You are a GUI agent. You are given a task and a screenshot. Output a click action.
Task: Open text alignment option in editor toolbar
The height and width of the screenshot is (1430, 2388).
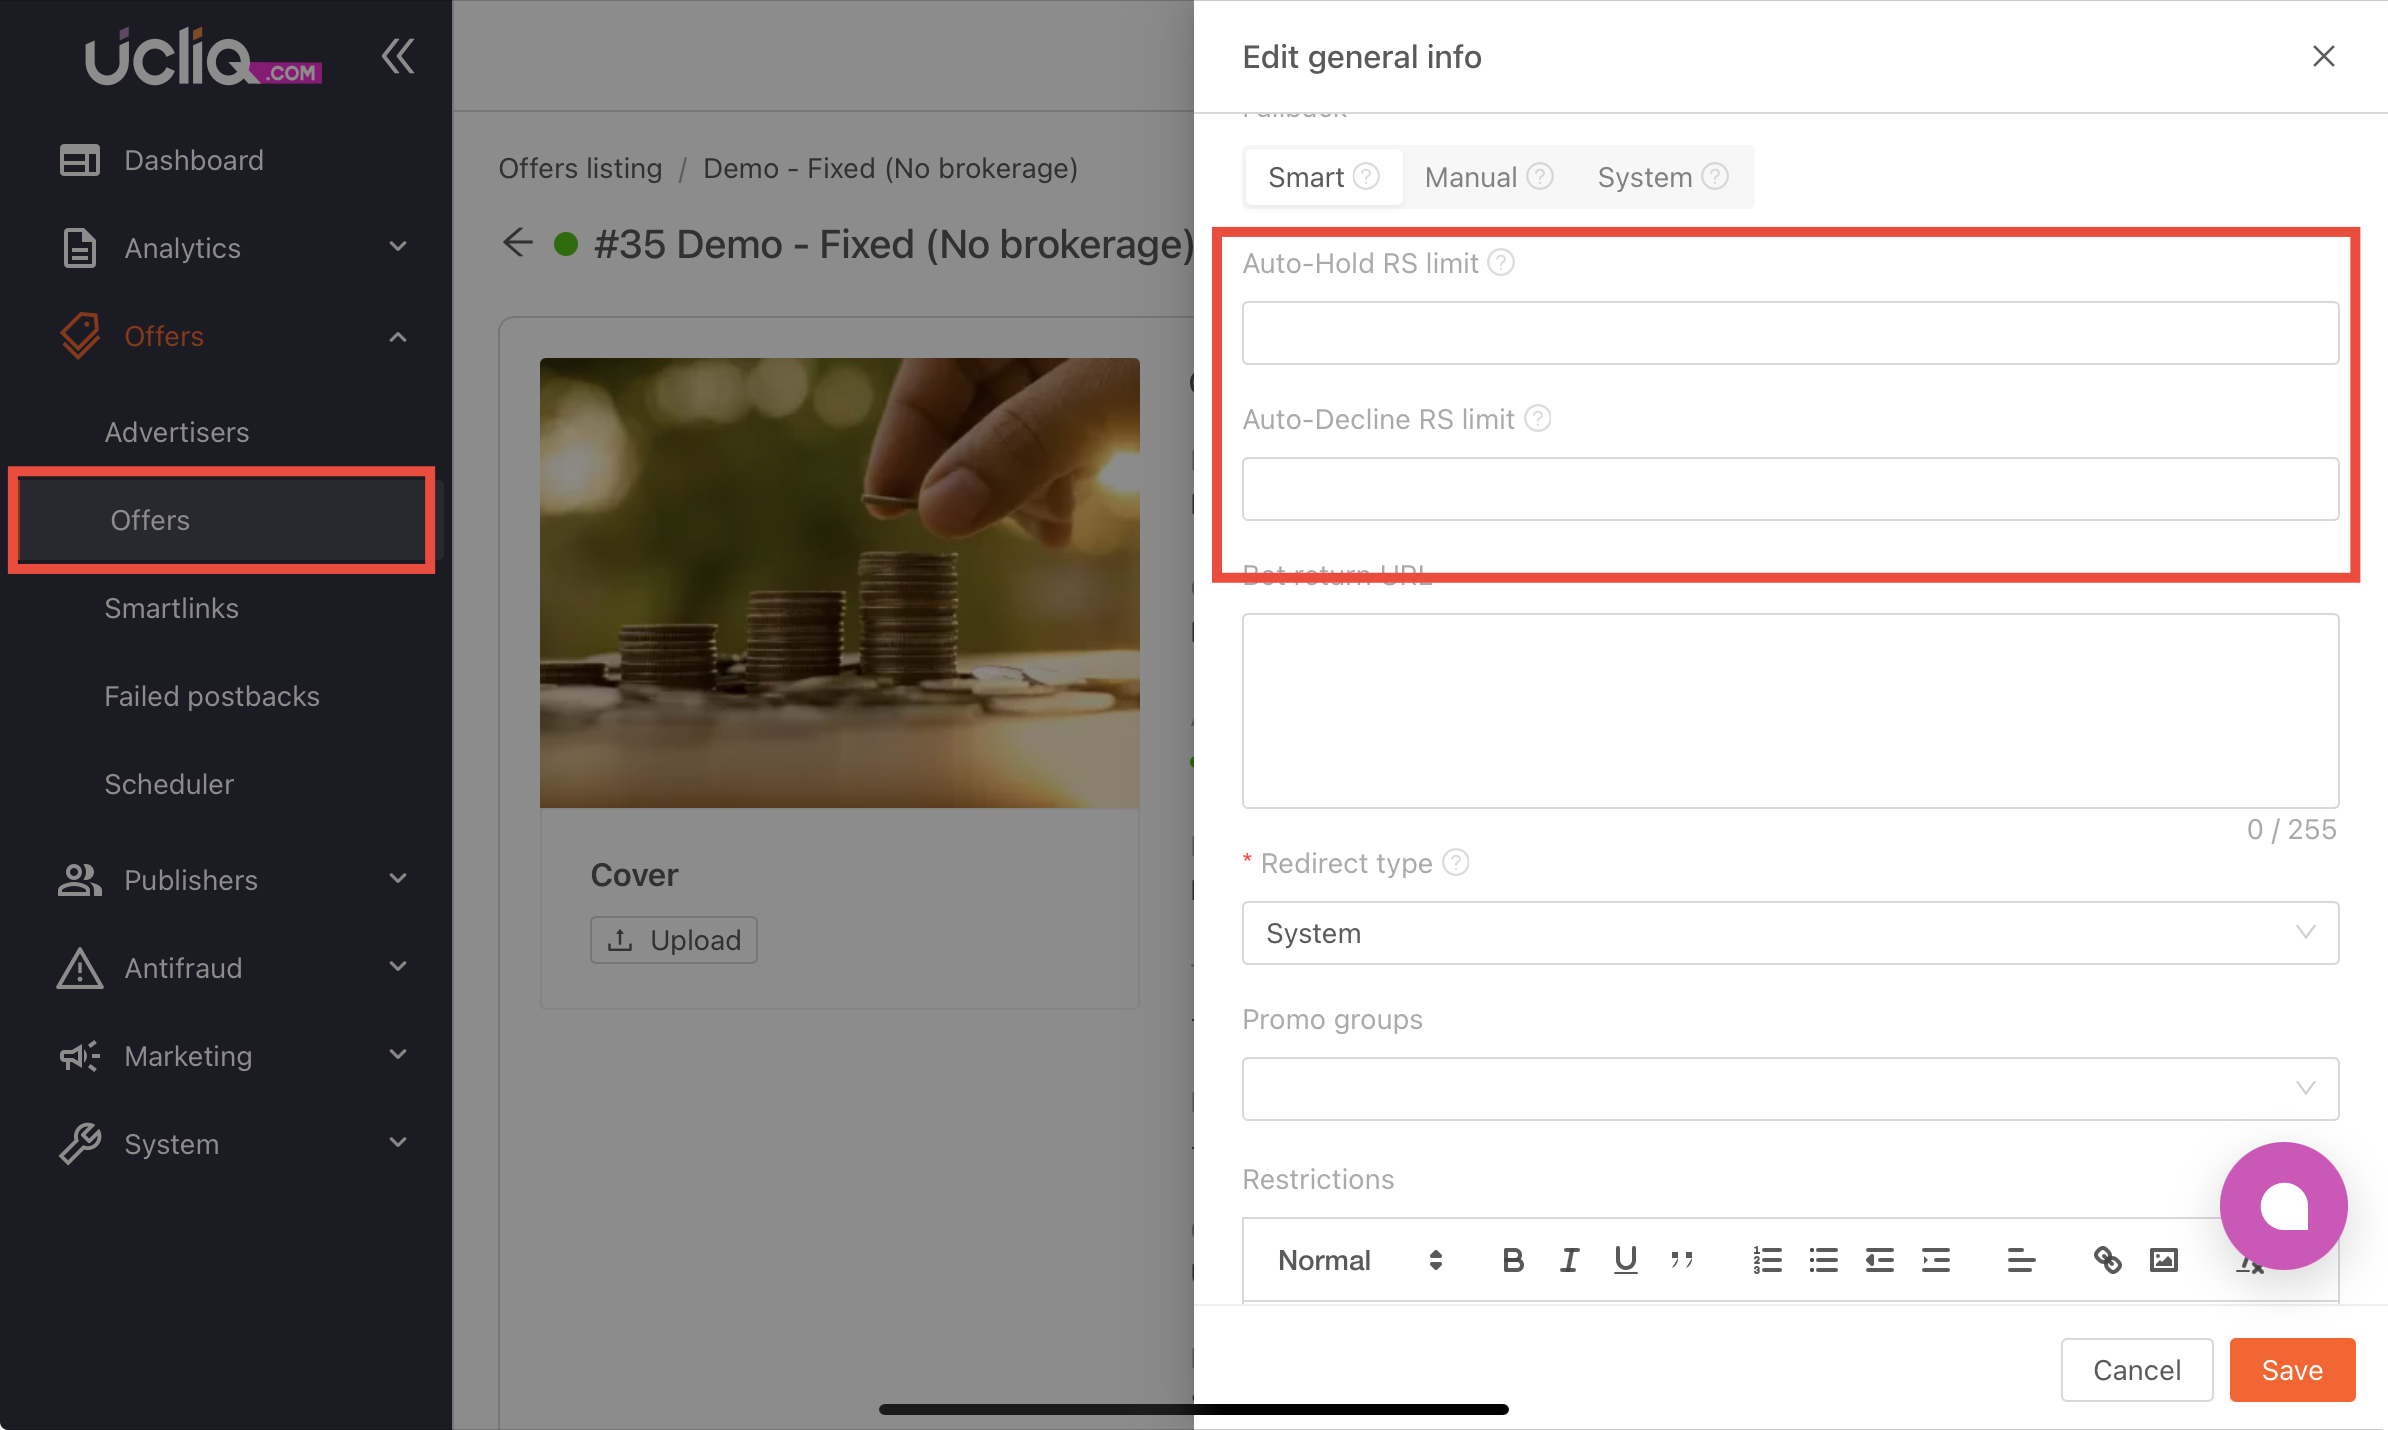[2021, 1260]
